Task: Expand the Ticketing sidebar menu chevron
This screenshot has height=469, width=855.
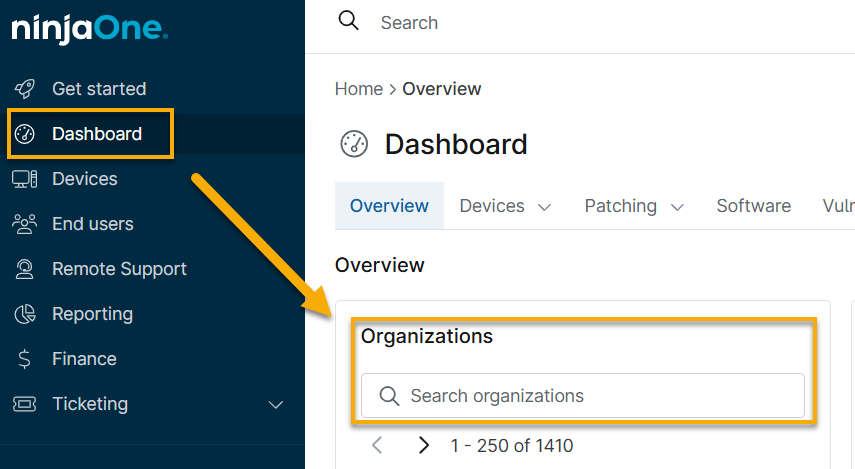Action: click(x=277, y=405)
